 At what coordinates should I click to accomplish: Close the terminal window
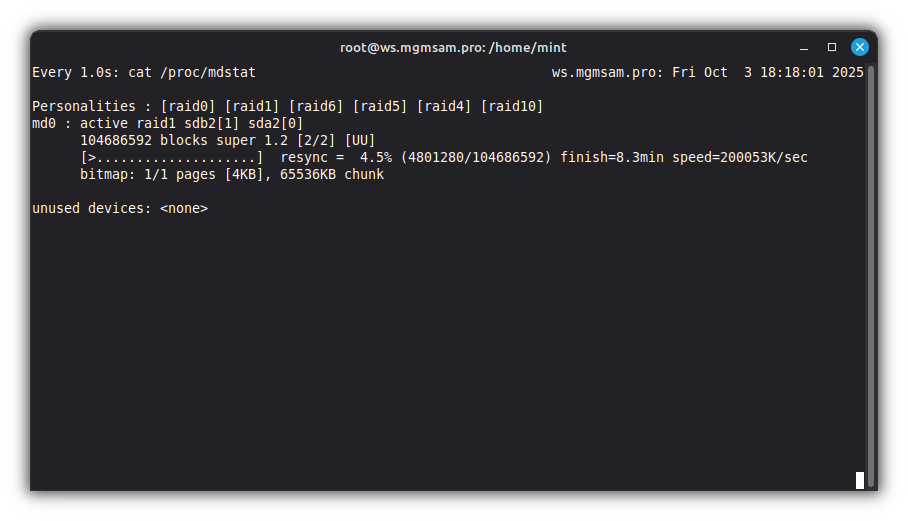(x=859, y=47)
